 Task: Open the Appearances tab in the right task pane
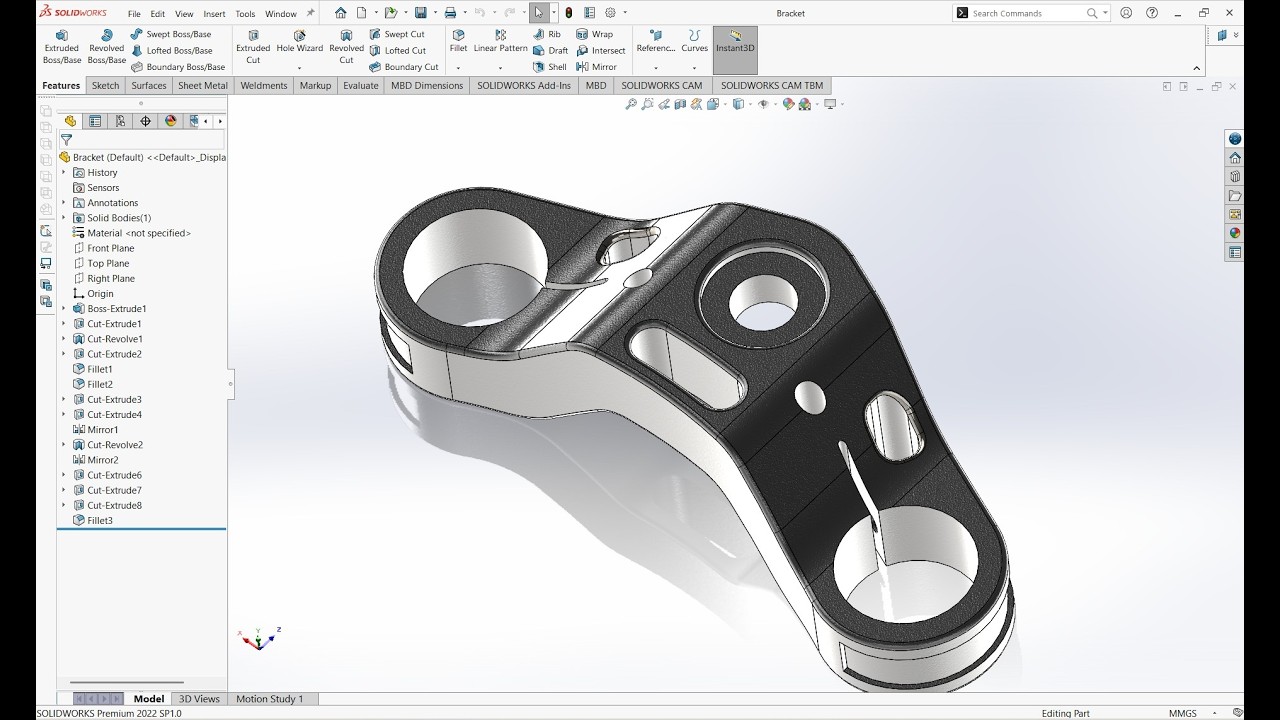pyautogui.click(x=1235, y=233)
